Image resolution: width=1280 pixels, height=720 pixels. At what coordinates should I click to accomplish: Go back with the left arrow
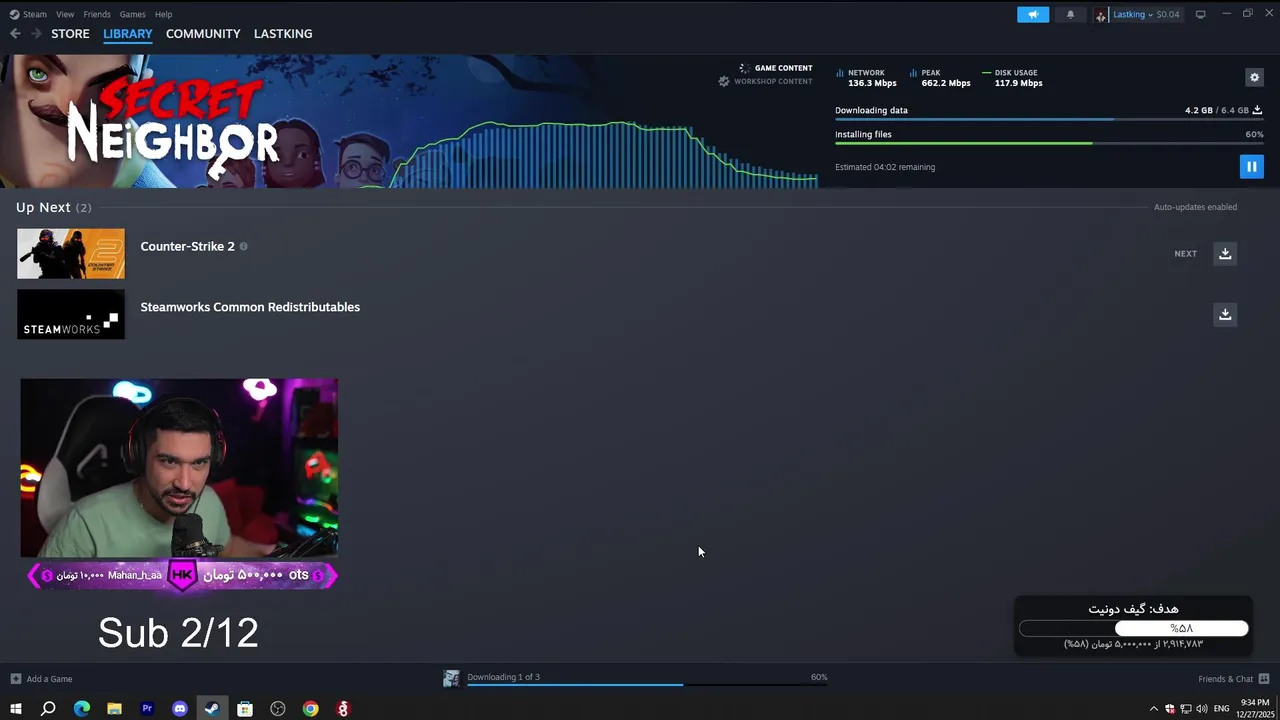tap(15, 33)
